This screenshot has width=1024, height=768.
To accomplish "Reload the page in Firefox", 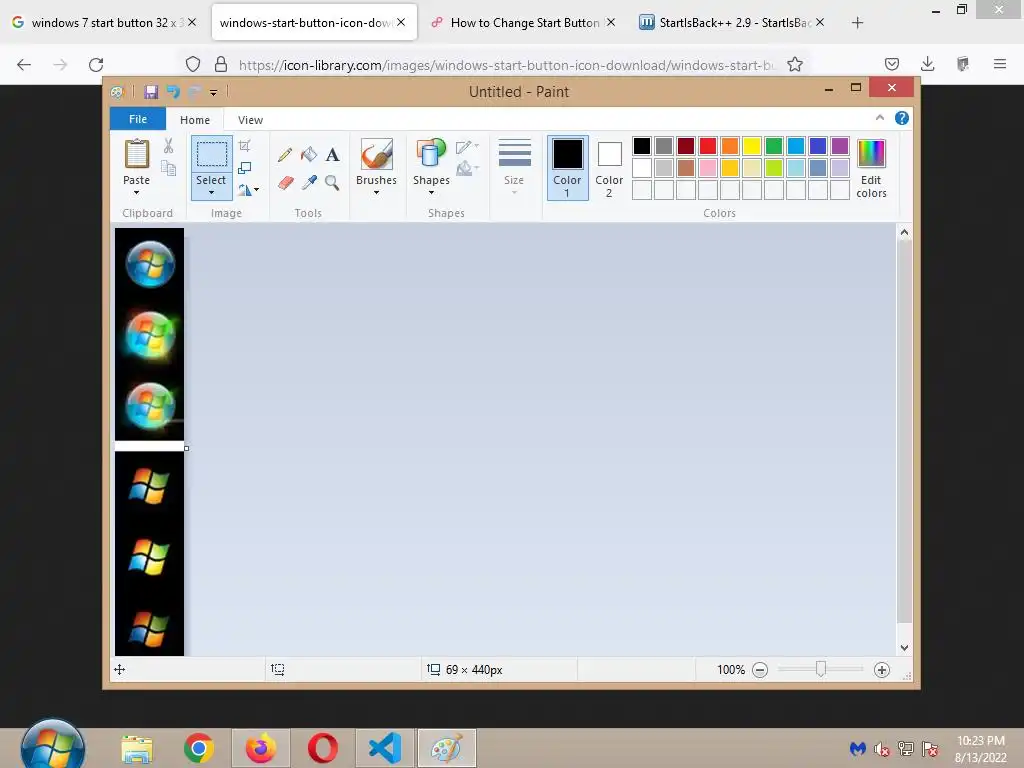I will tap(96, 65).
